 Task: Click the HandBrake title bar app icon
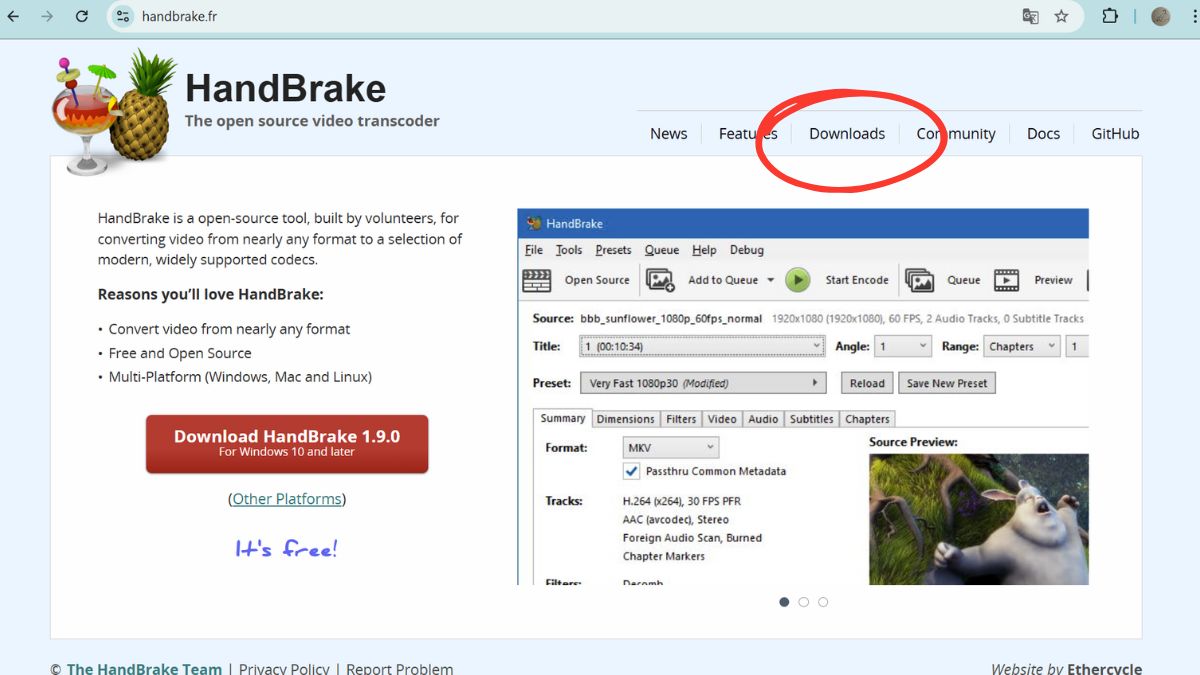coord(534,223)
